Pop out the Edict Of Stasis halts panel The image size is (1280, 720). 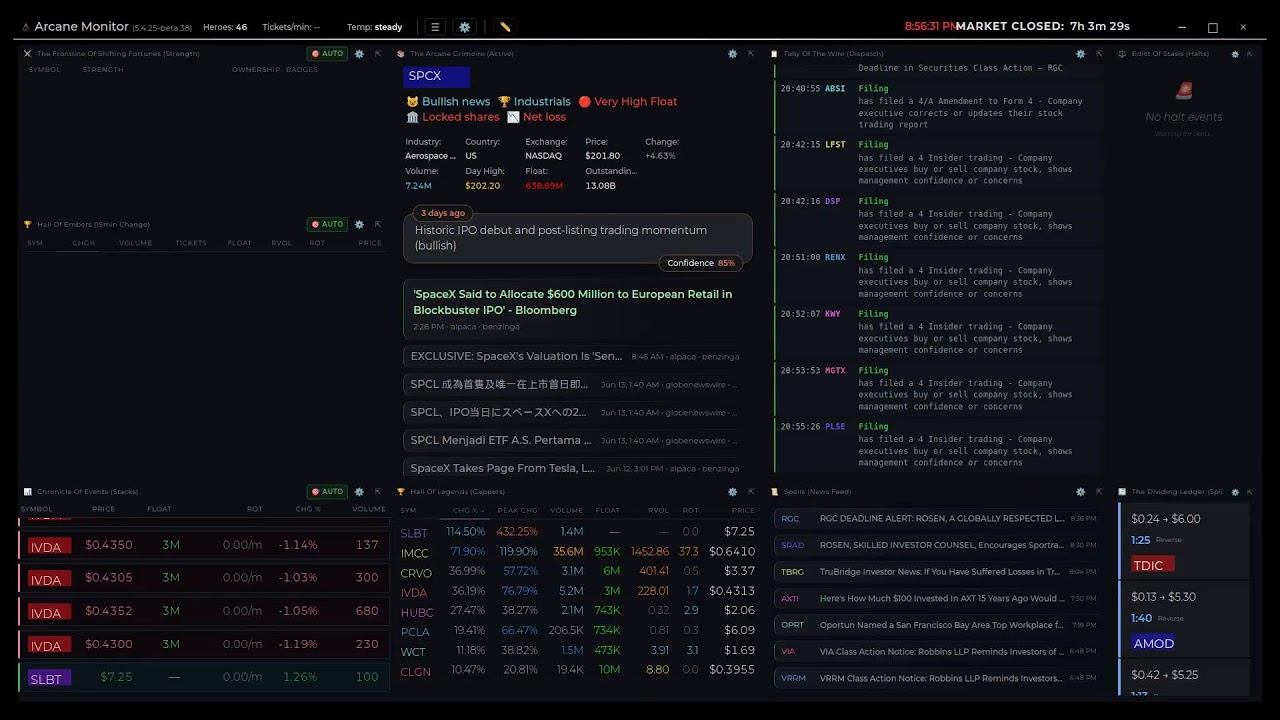[x=1251, y=54]
